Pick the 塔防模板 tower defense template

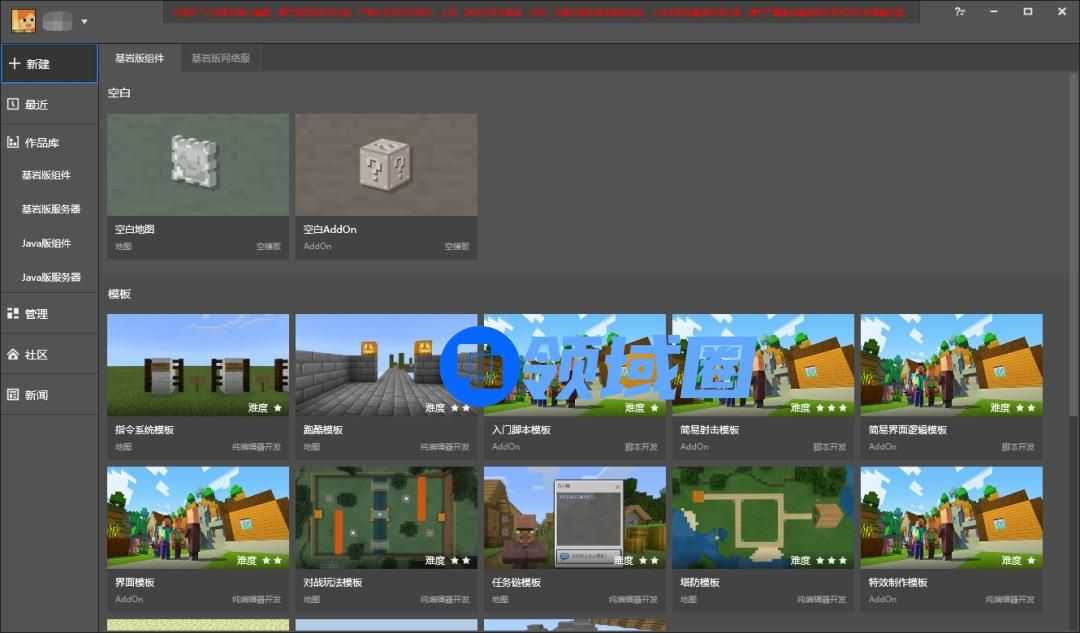coord(762,517)
